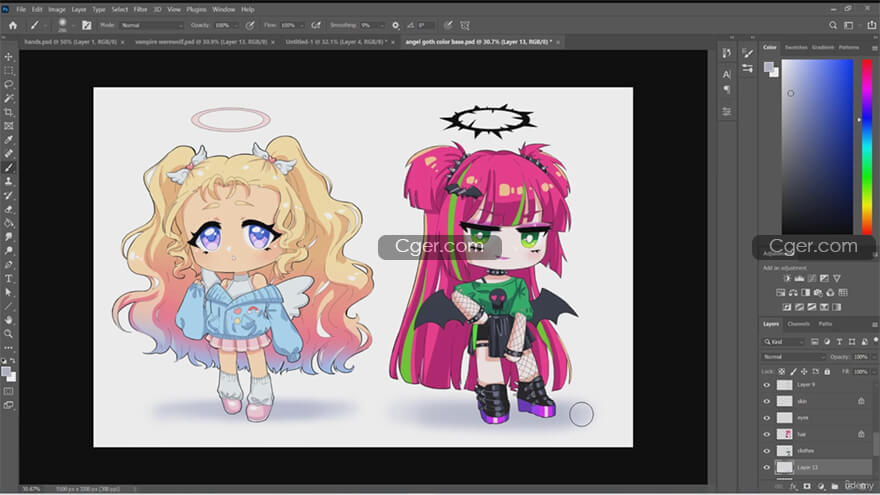Open layer filter Kind dropdown

click(x=783, y=342)
